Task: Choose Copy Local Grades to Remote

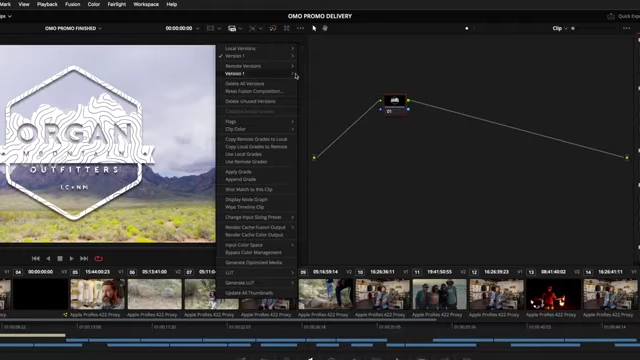Action: point(257,147)
